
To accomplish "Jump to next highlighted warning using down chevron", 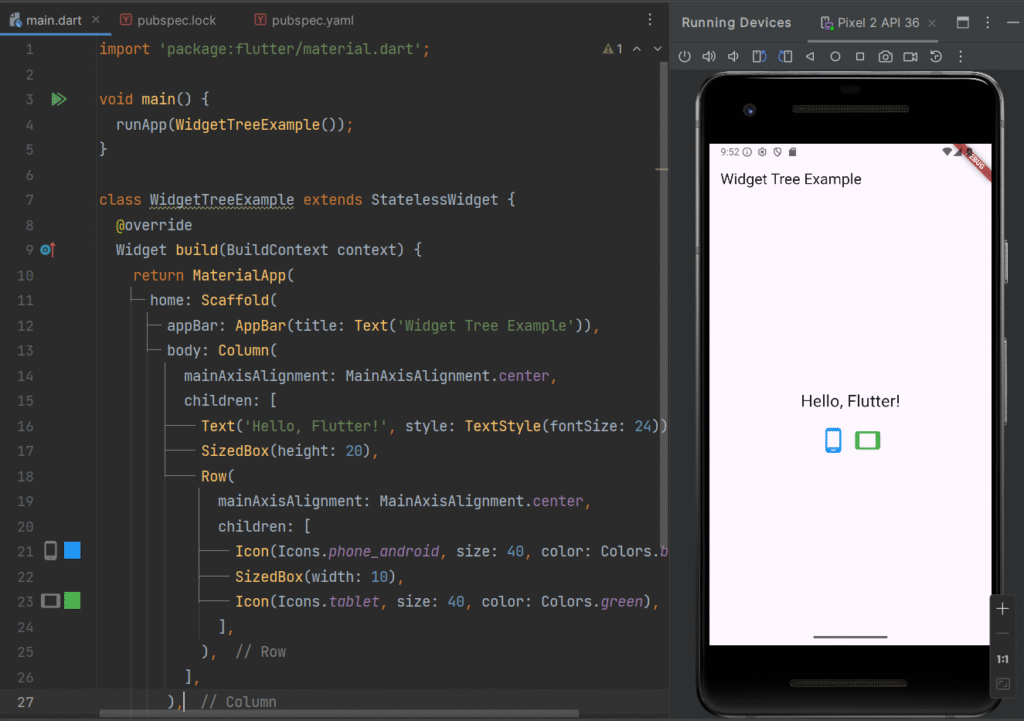I will pos(657,49).
